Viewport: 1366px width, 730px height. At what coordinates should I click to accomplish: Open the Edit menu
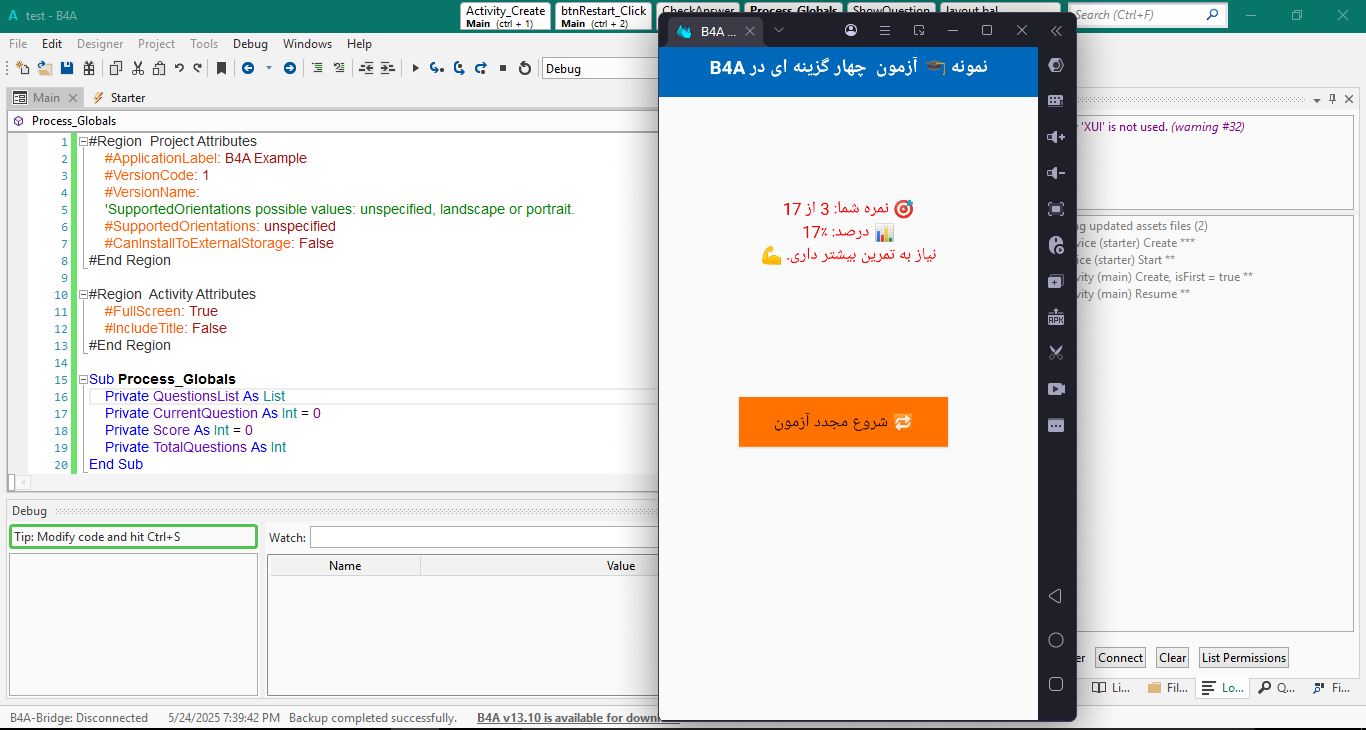[x=52, y=44]
